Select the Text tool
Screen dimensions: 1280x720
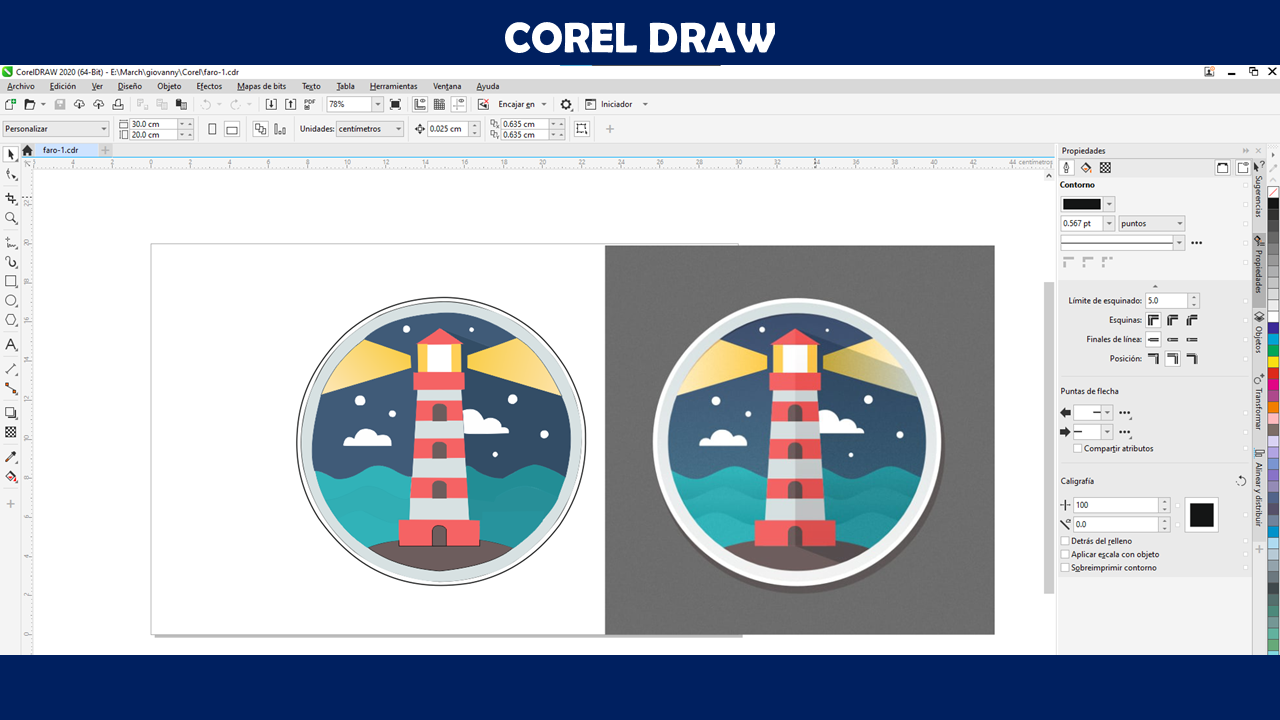(11, 345)
